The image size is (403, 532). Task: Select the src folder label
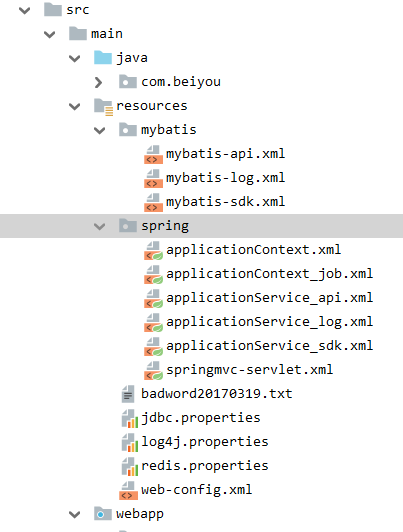[78, 10]
